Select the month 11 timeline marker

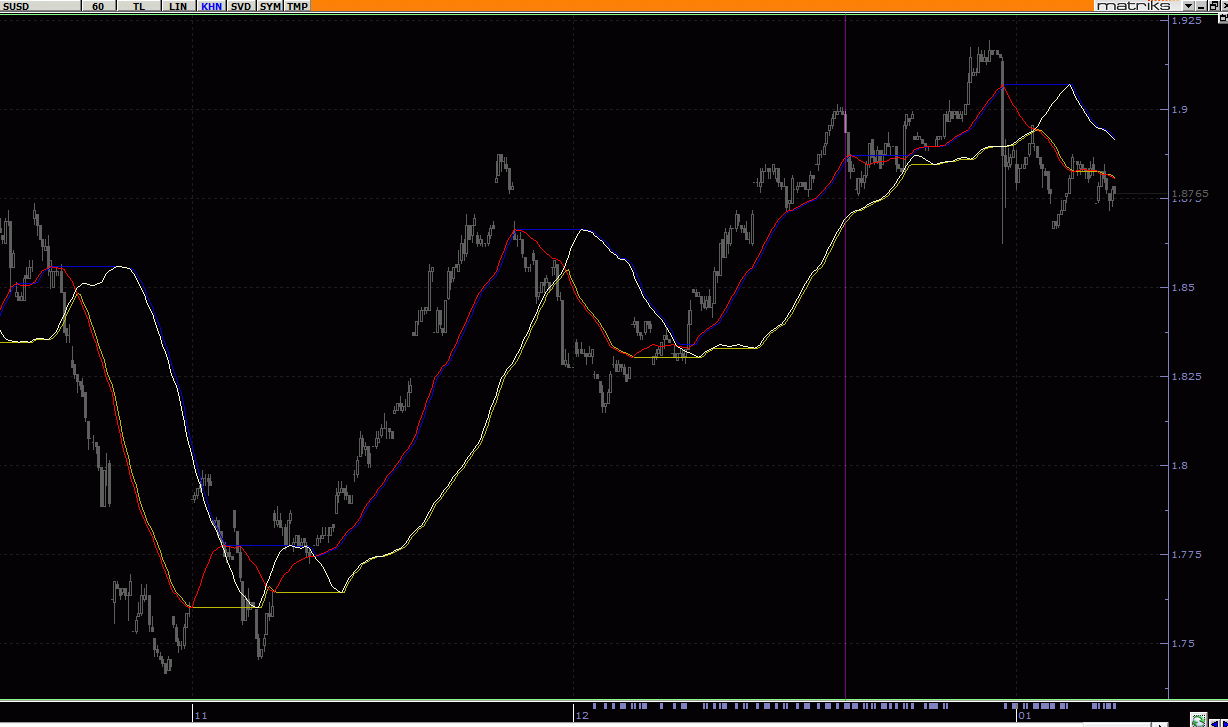pos(201,715)
